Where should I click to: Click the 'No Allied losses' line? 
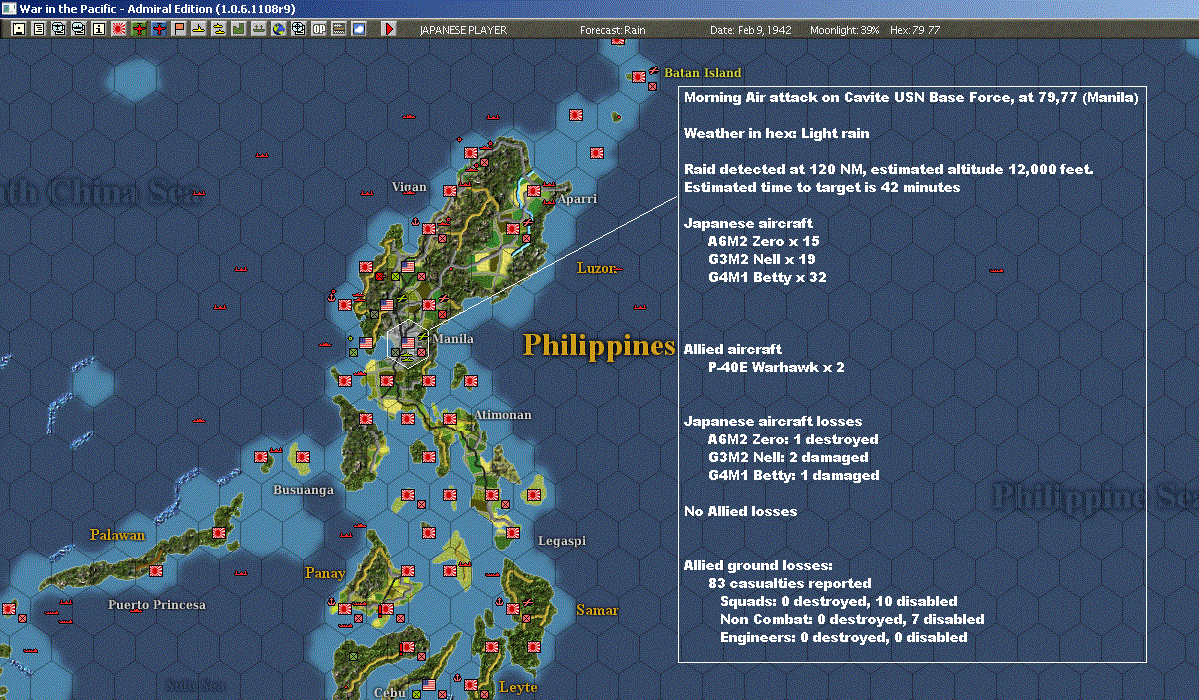(x=740, y=511)
